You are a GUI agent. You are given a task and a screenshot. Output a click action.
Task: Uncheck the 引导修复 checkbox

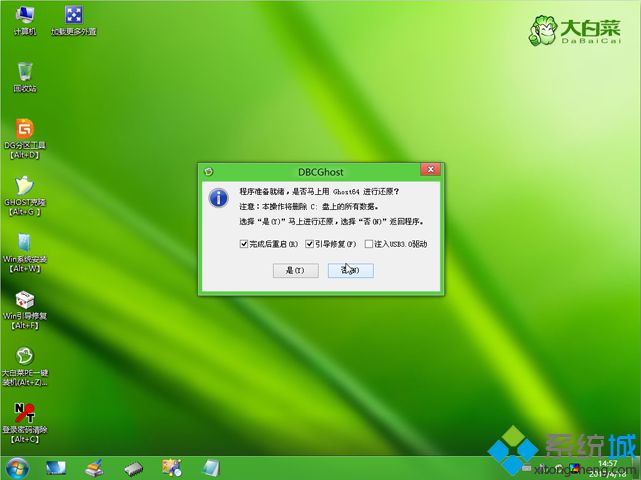point(310,244)
